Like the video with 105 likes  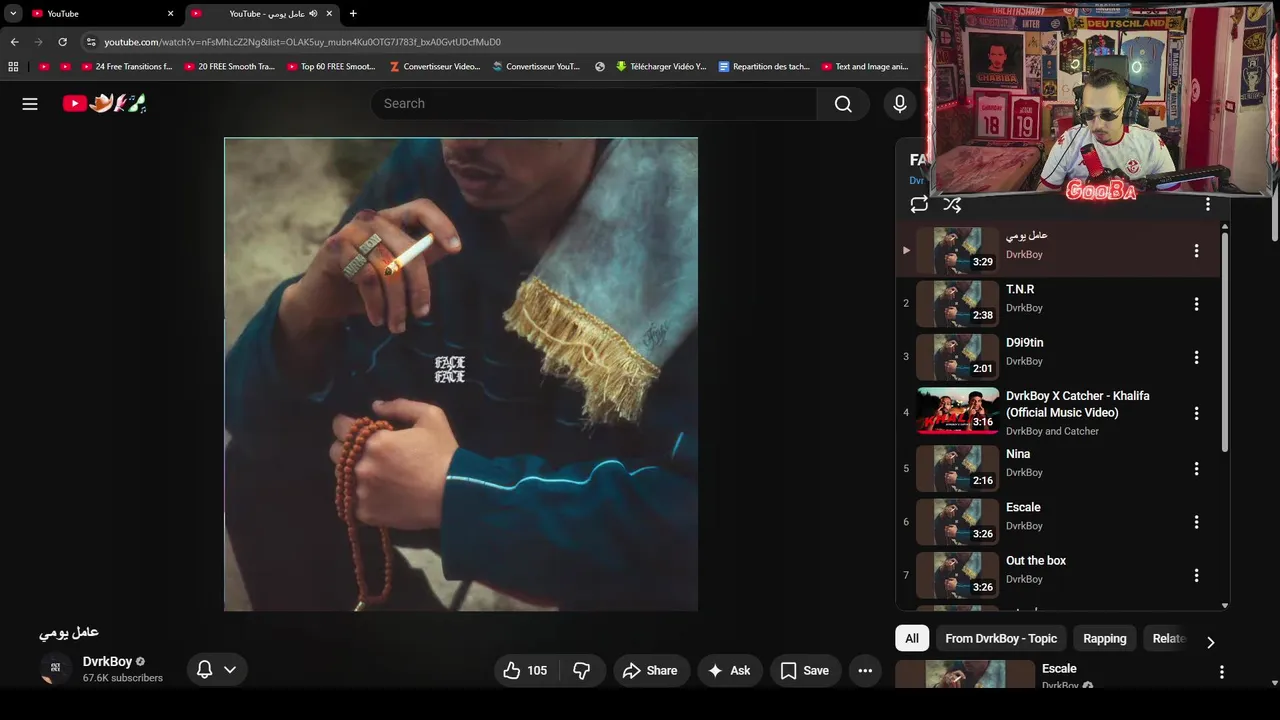coord(526,671)
